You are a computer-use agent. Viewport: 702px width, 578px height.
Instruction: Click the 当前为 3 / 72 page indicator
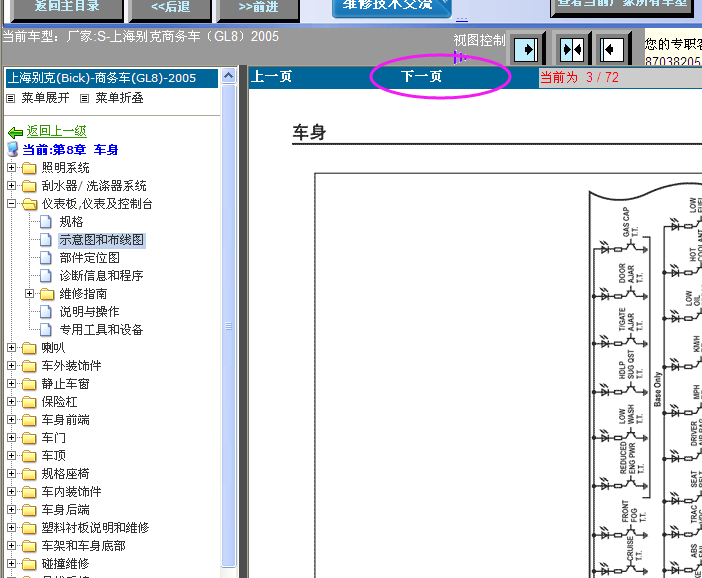coord(579,77)
